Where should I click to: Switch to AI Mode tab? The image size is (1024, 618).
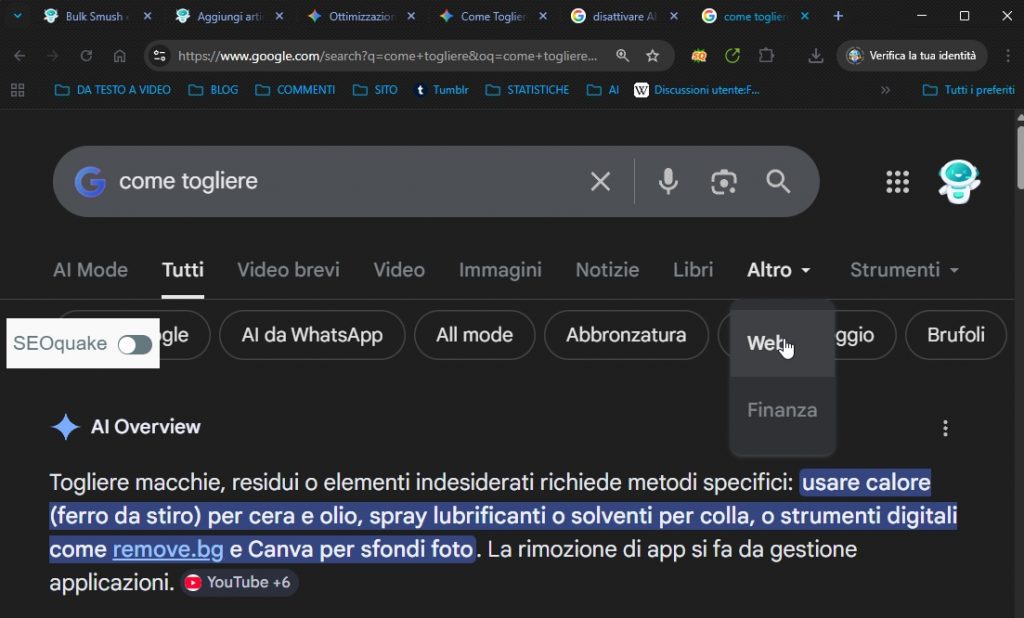tap(90, 270)
